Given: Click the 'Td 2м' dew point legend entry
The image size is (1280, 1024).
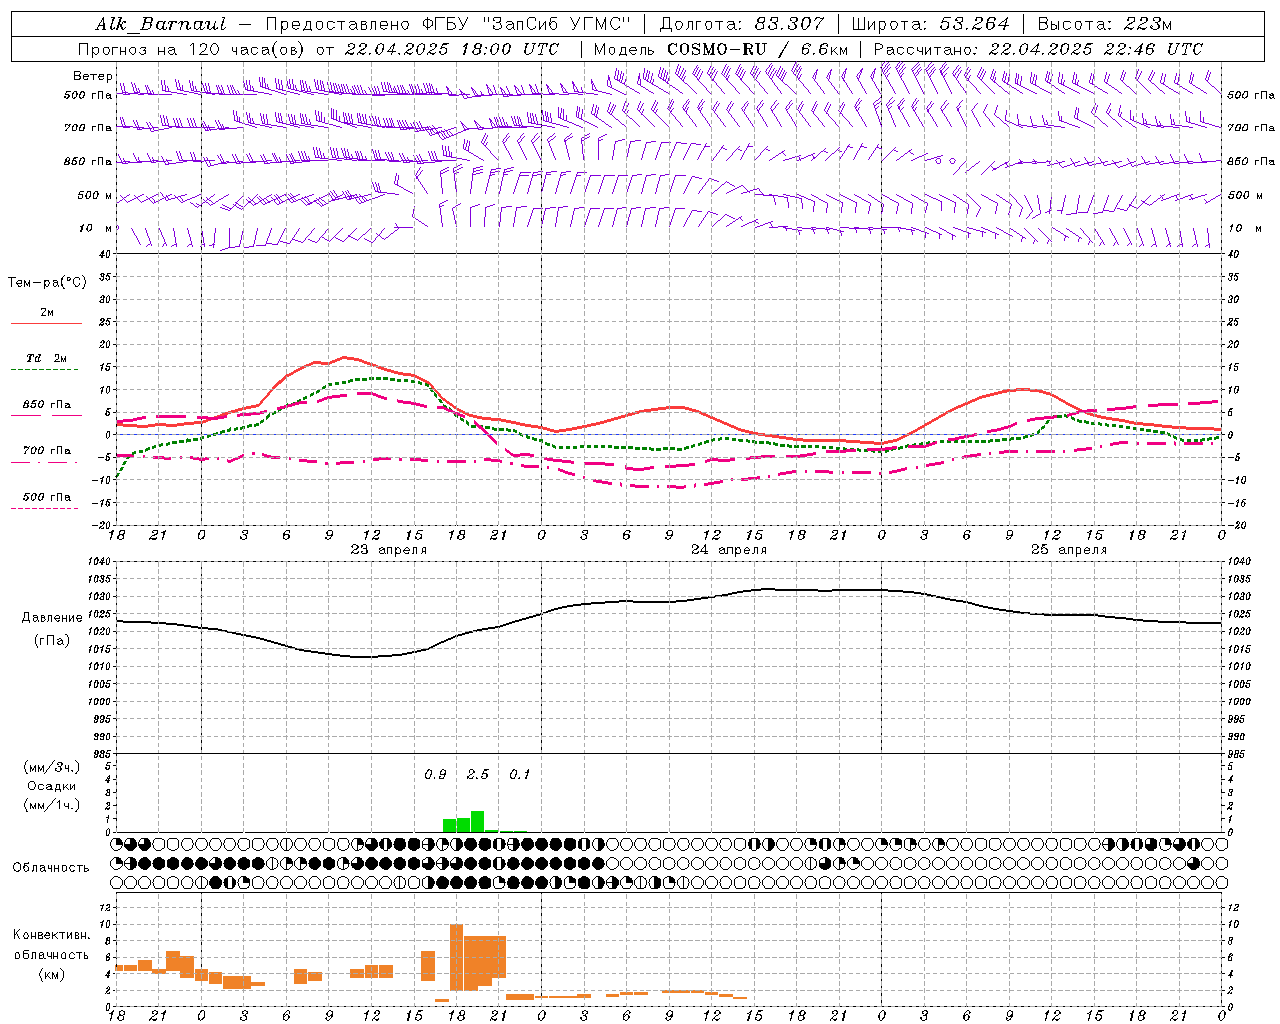Looking at the screenshot, I should pos(46,358).
